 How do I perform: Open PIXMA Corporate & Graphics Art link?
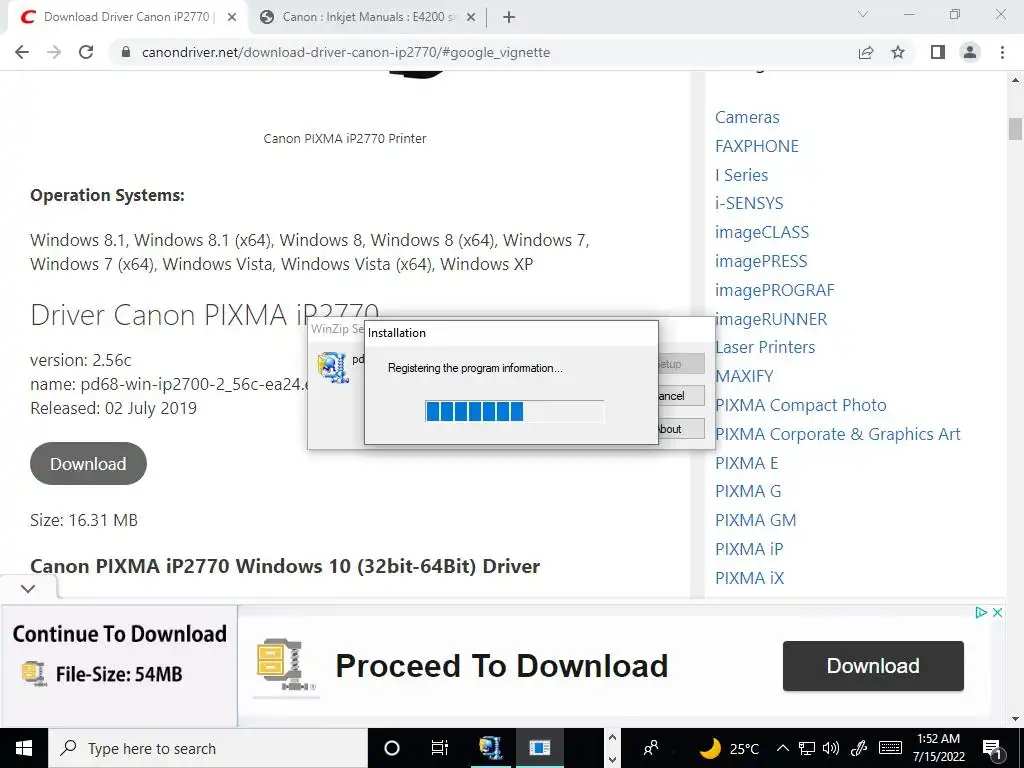click(x=838, y=434)
